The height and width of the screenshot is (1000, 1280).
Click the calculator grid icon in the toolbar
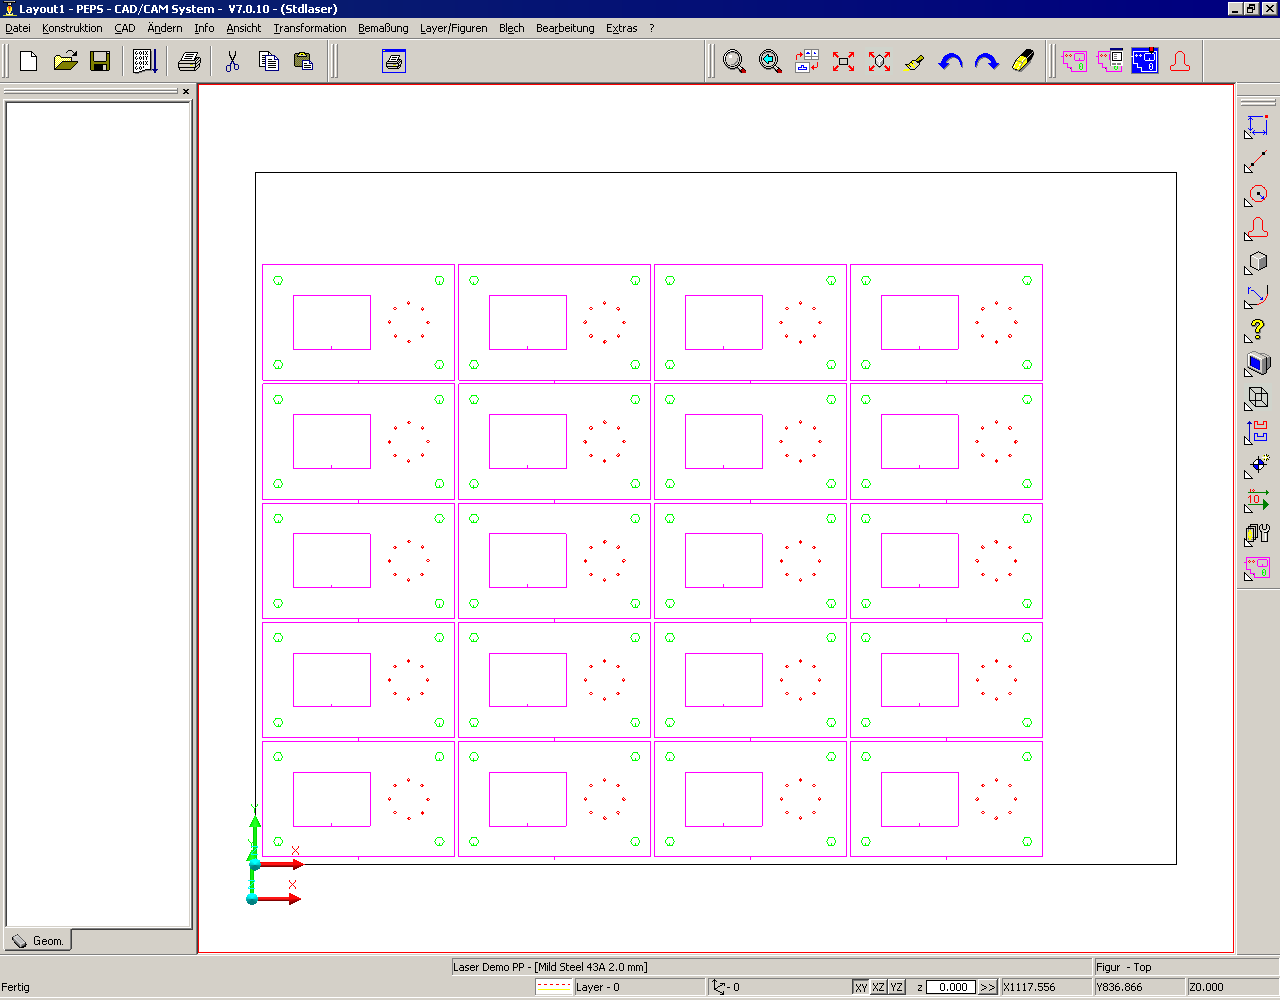[145, 62]
